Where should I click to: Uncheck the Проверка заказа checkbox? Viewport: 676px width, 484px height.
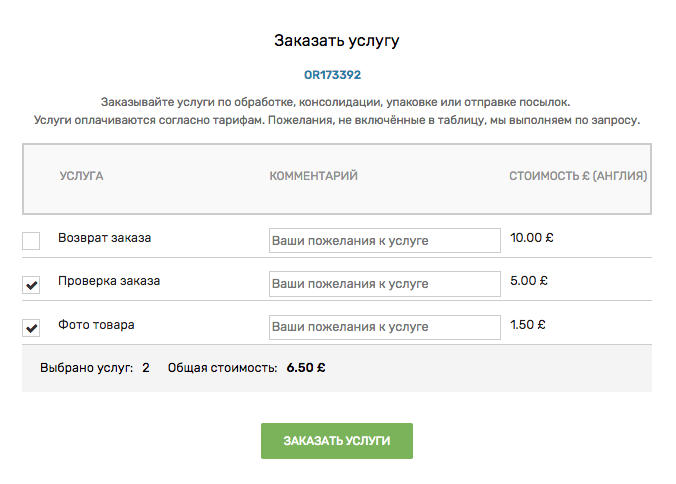tap(31, 285)
